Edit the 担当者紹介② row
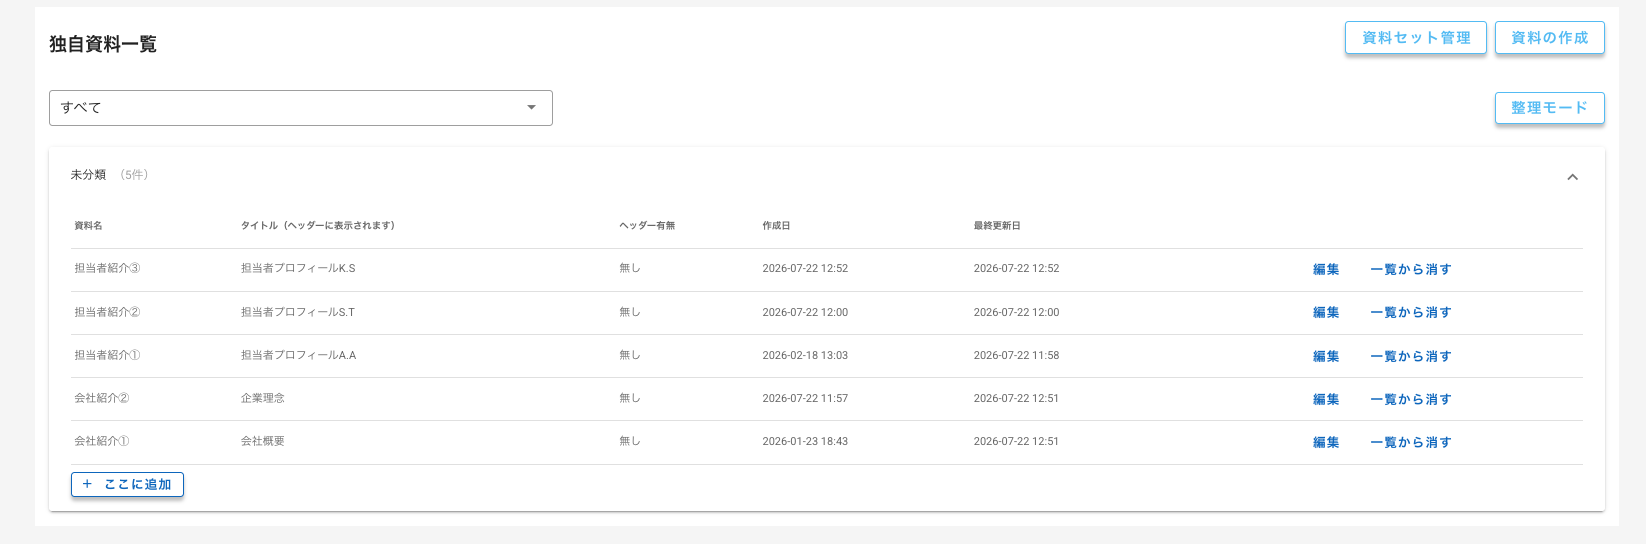1646x544 pixels. point(1326,312)
